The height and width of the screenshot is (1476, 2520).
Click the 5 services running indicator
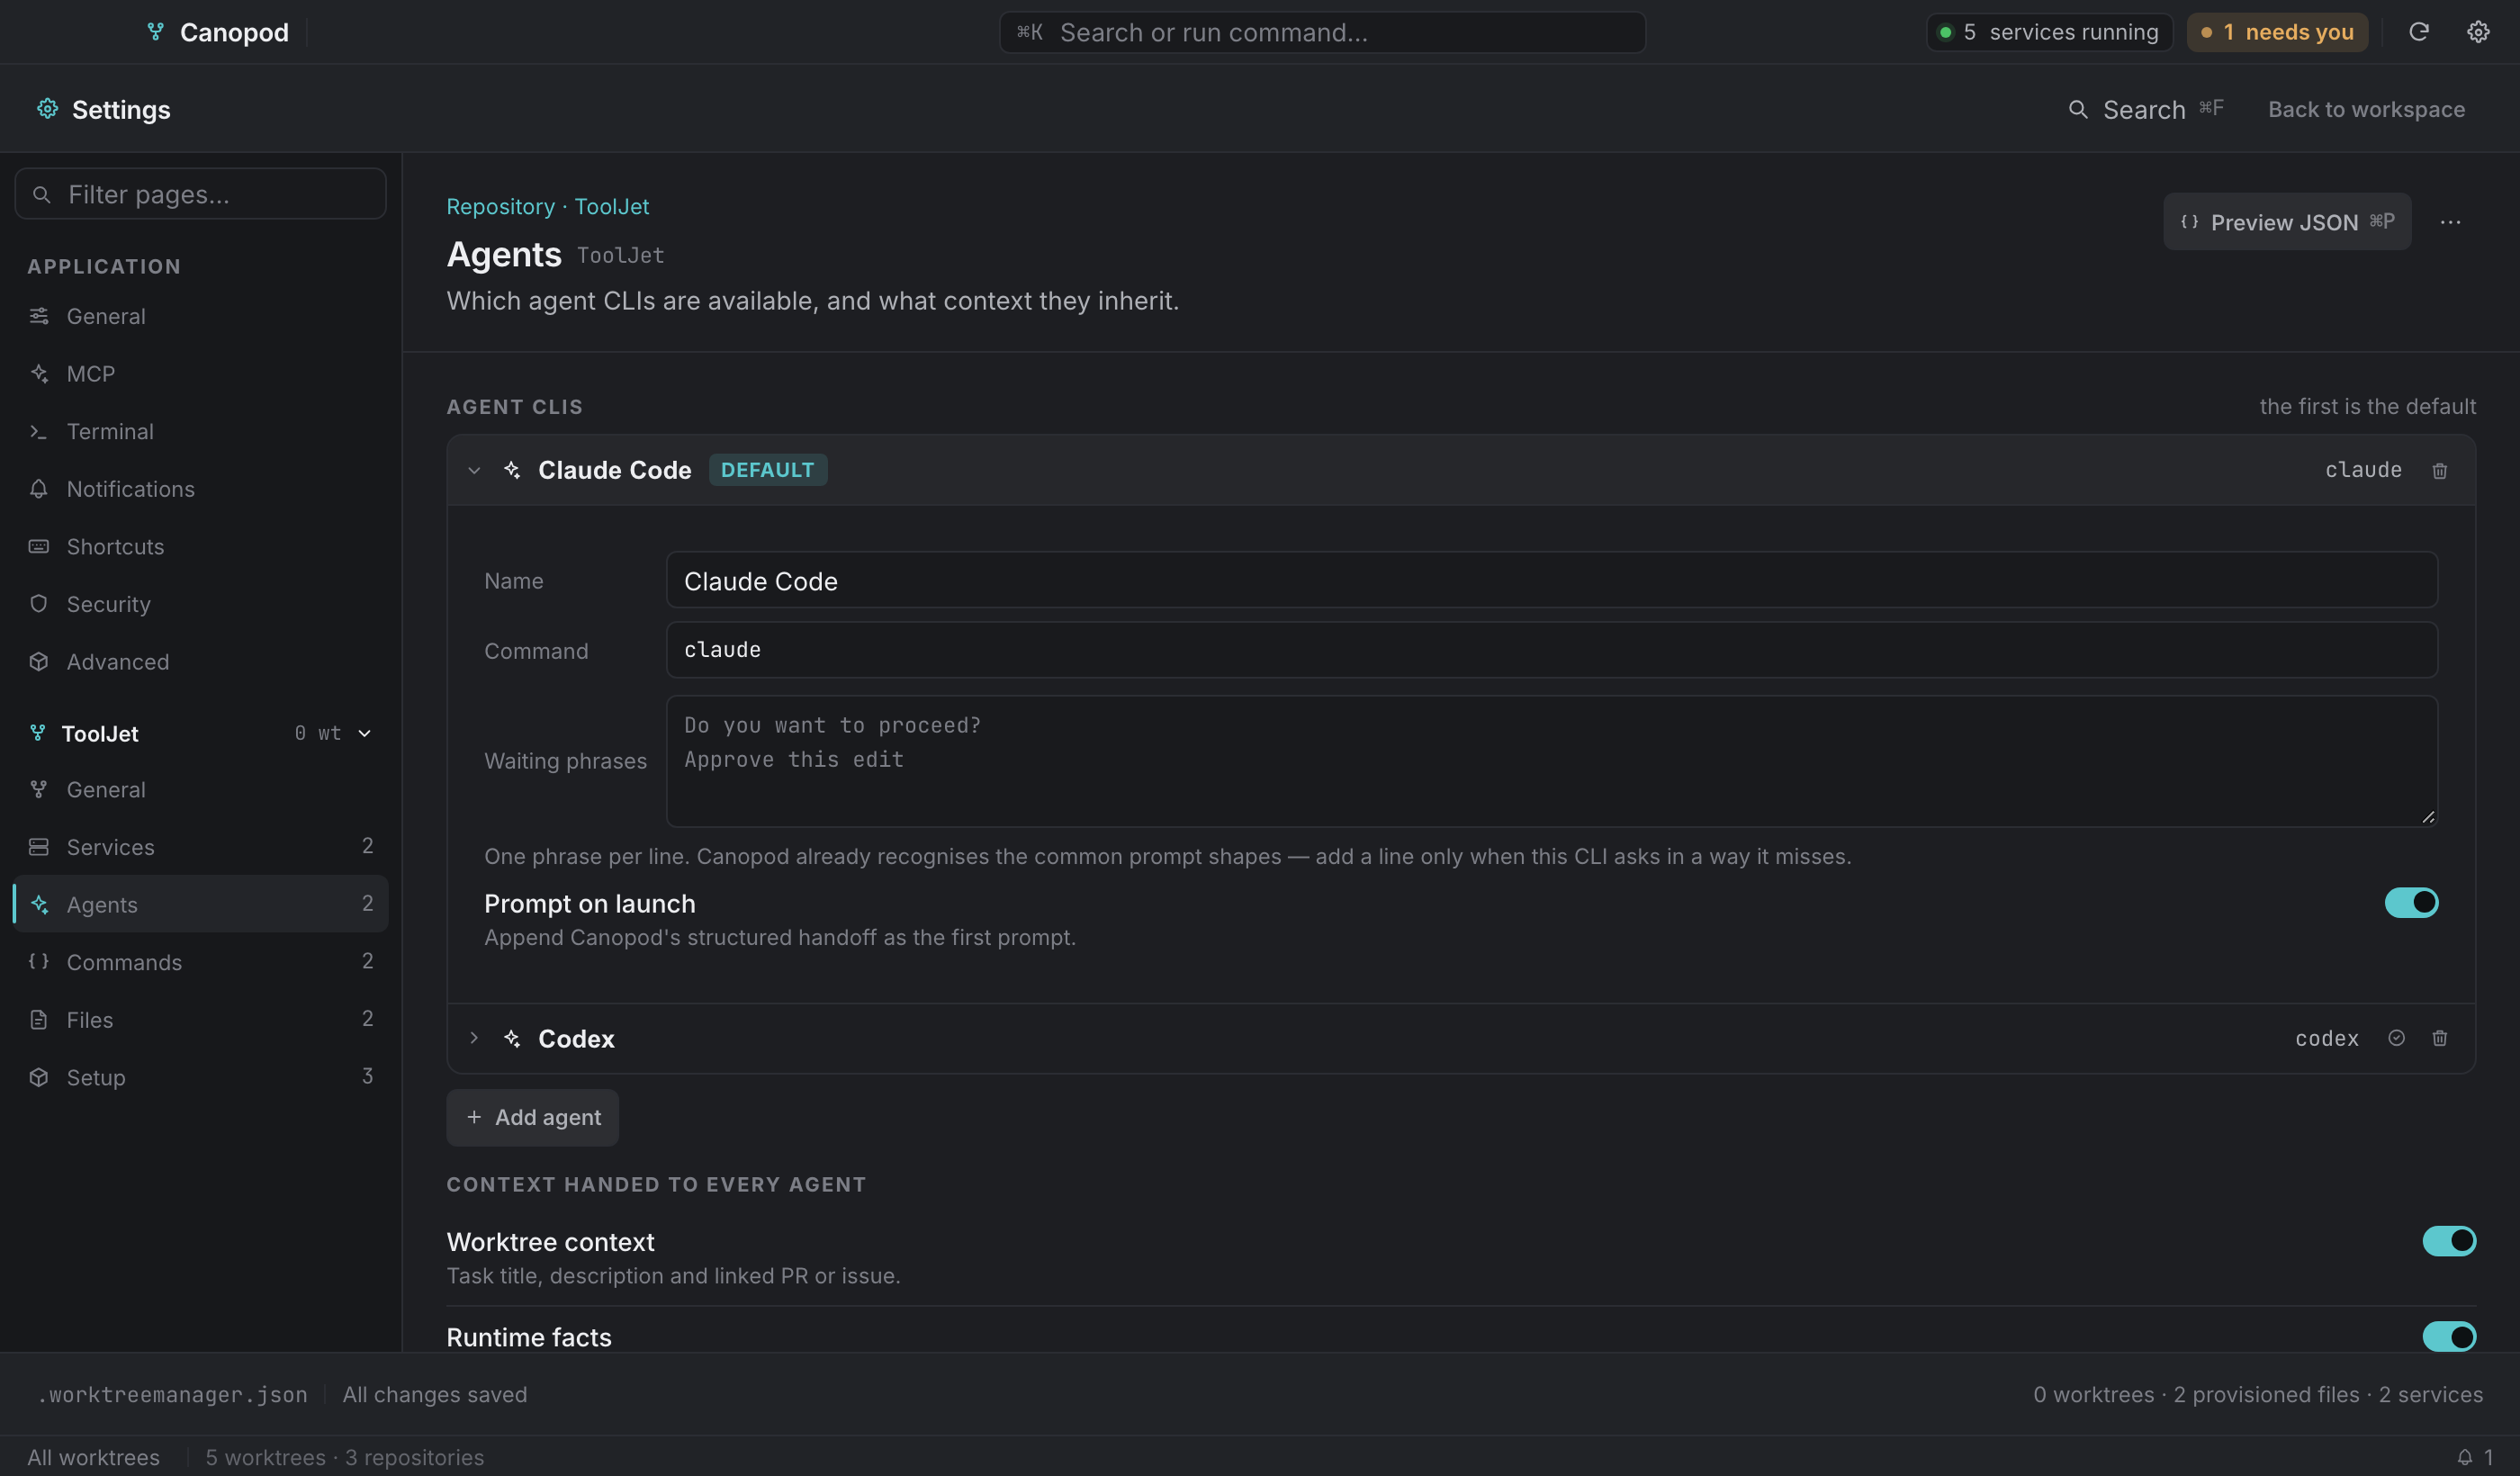tap(2049, 32)
